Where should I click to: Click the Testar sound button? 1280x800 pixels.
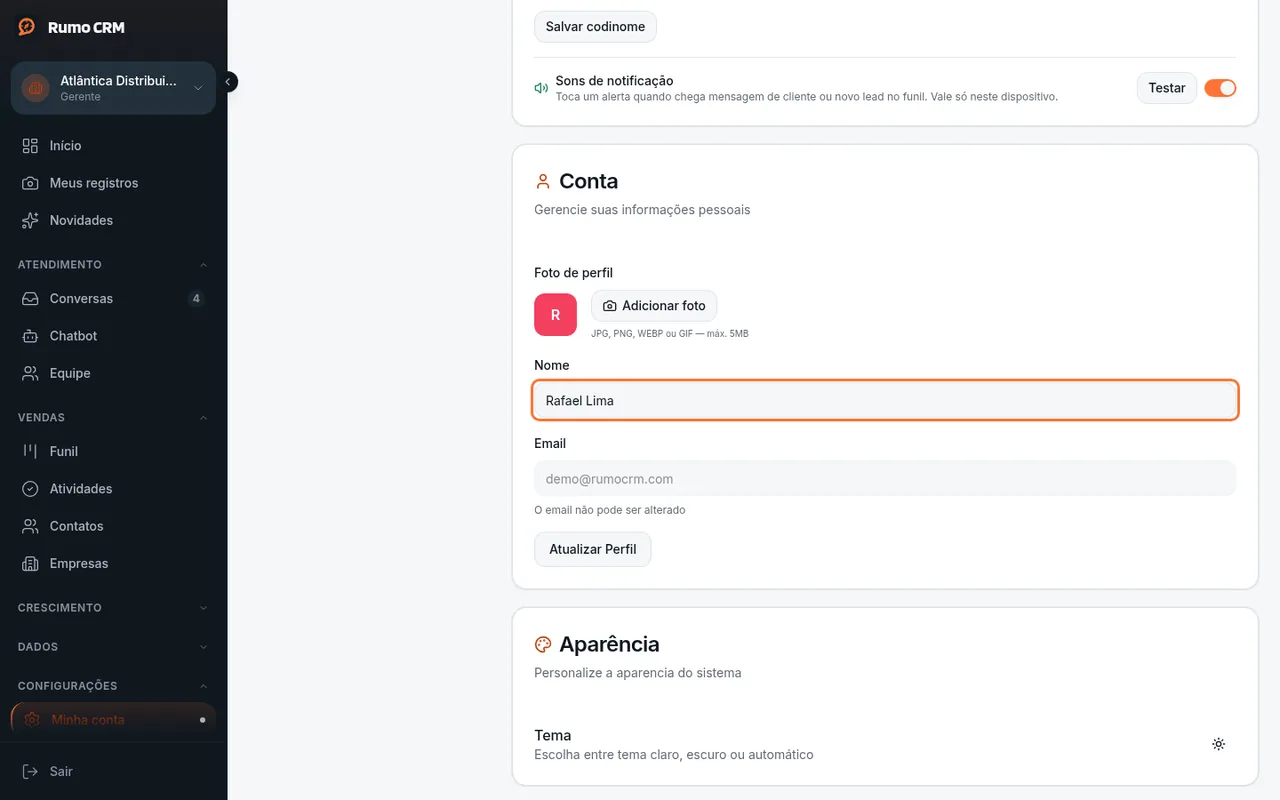point(1167,88)
